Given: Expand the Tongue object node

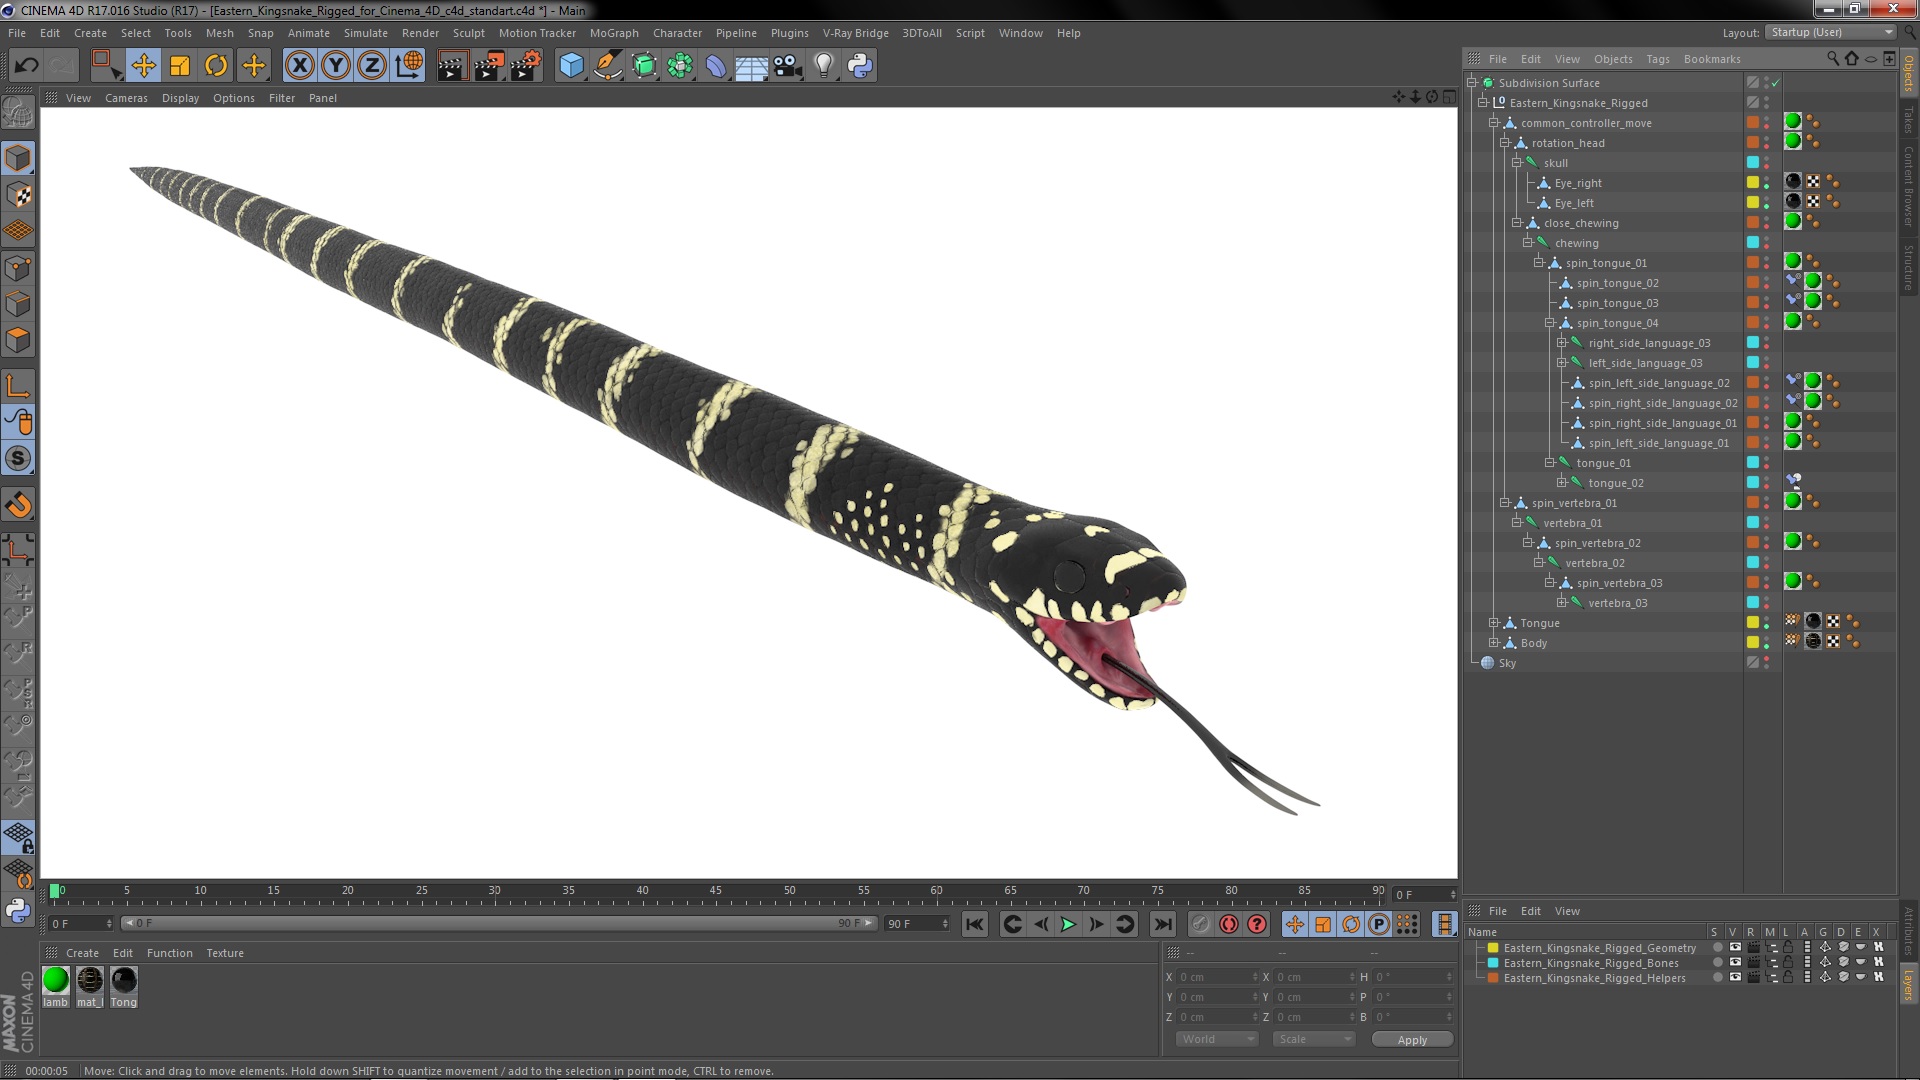Looking at the screenshot, I should tap(1493, 623).
